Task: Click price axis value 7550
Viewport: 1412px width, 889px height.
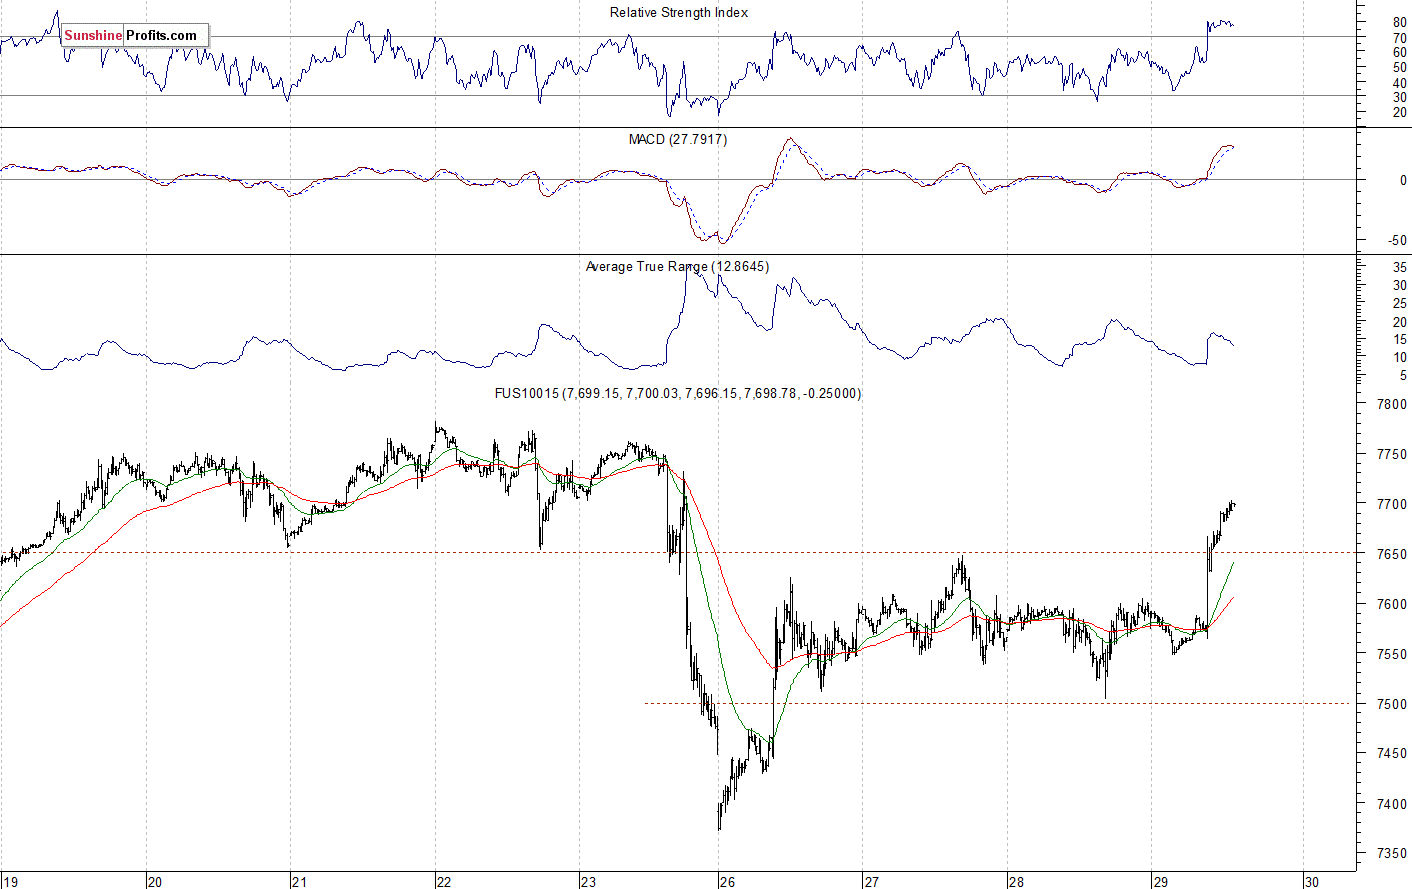Action: (x=1391, y=655)
